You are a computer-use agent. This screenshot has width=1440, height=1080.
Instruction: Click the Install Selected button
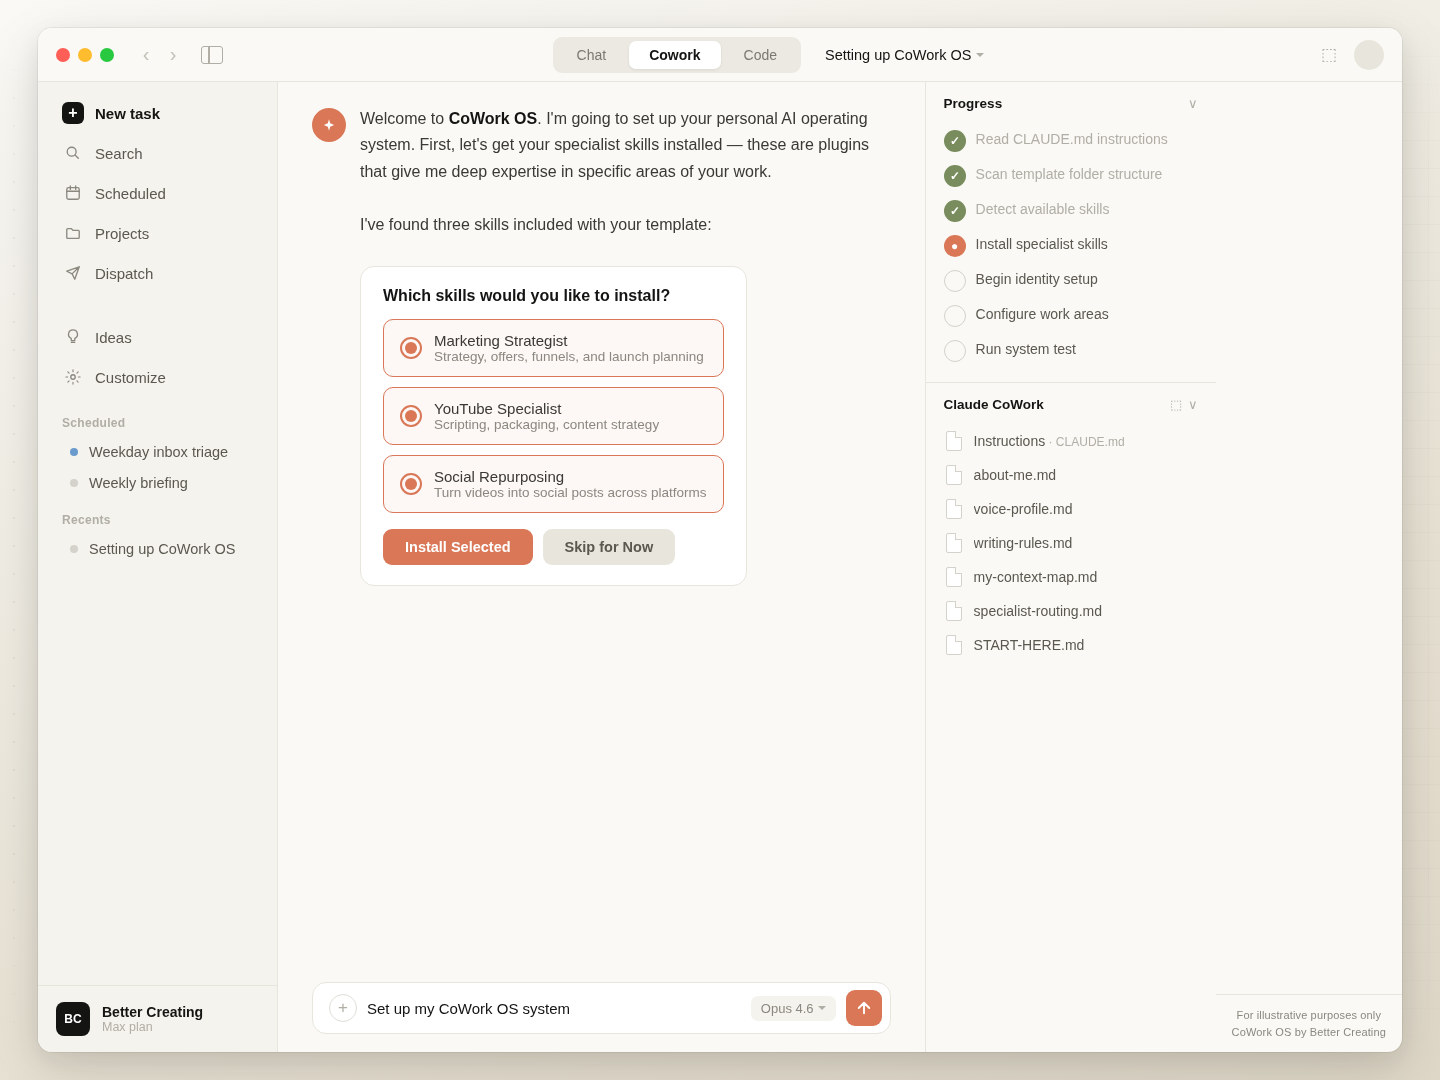click(457, 547)
